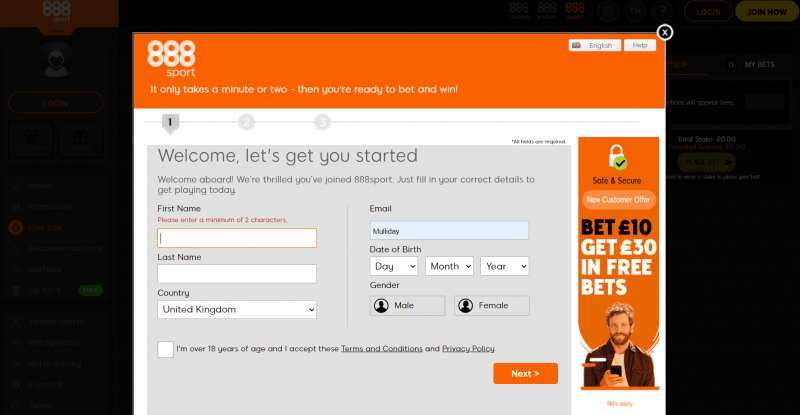
Task: Click the Home house icon in sidebar
Action: click(16, 185)
